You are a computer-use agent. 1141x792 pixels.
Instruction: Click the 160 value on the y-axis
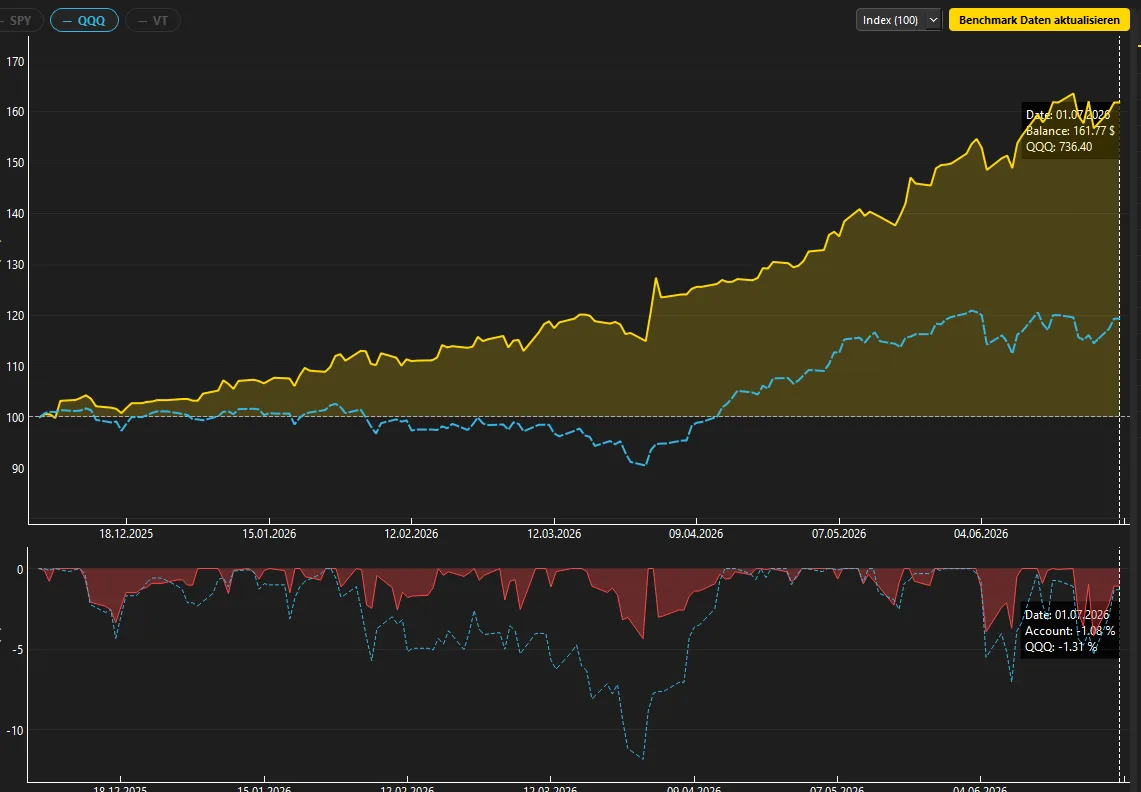pos(15,112)
